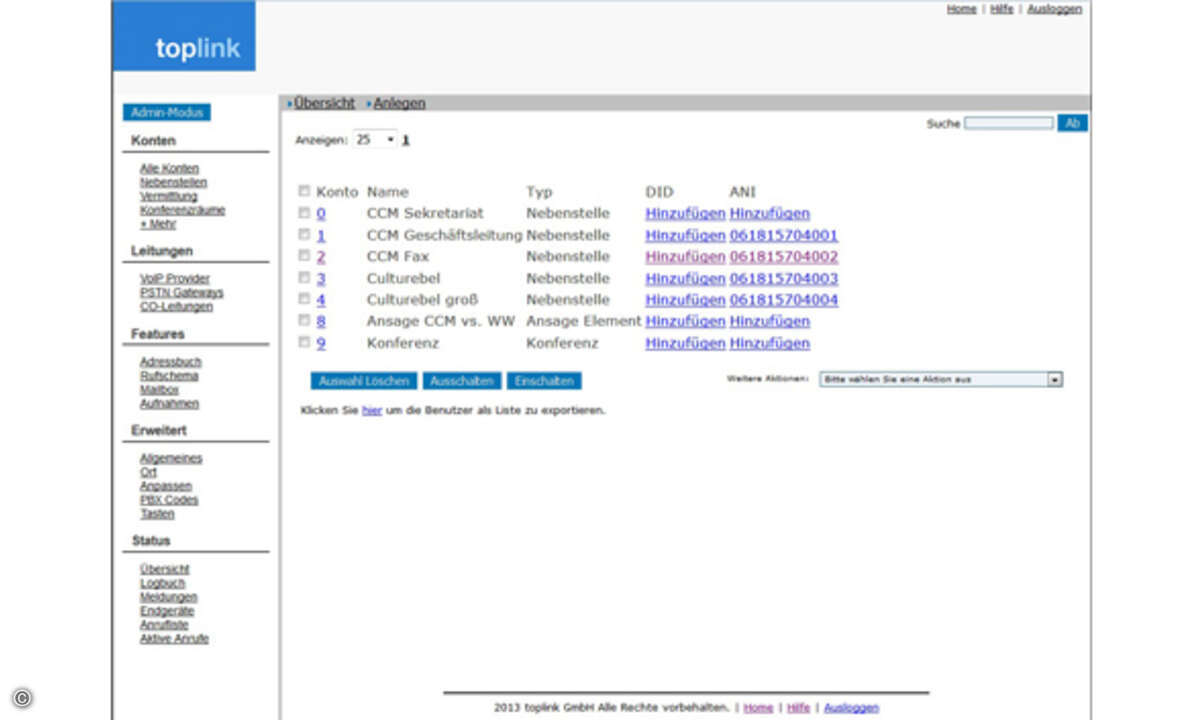Go to page 1 in pagination

pos(406,141)
